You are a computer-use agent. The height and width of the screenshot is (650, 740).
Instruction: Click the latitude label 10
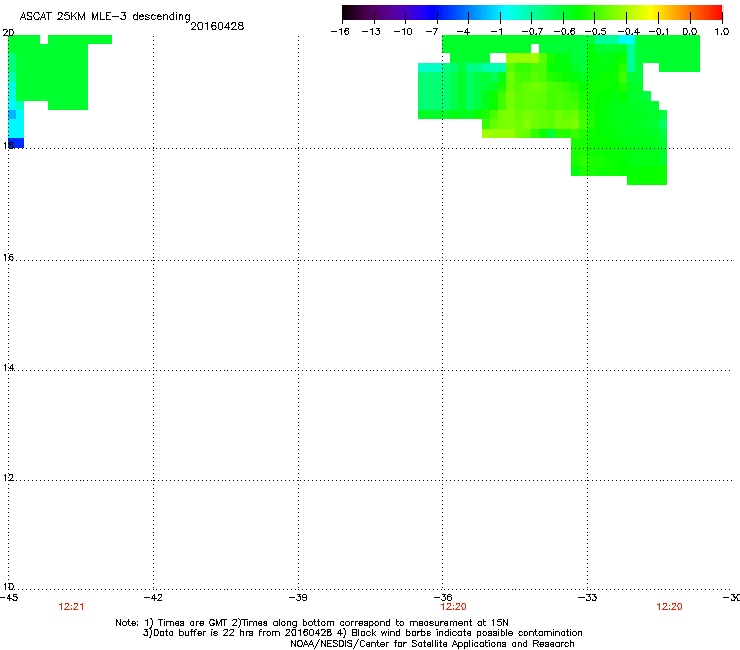(8, 587)
